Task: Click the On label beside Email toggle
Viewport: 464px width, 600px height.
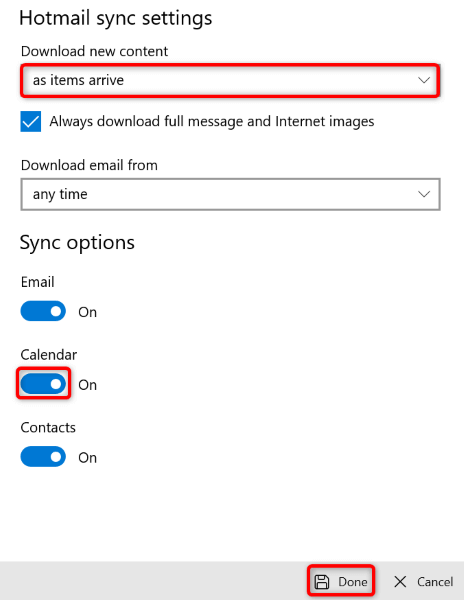Action: click(88, 312)
